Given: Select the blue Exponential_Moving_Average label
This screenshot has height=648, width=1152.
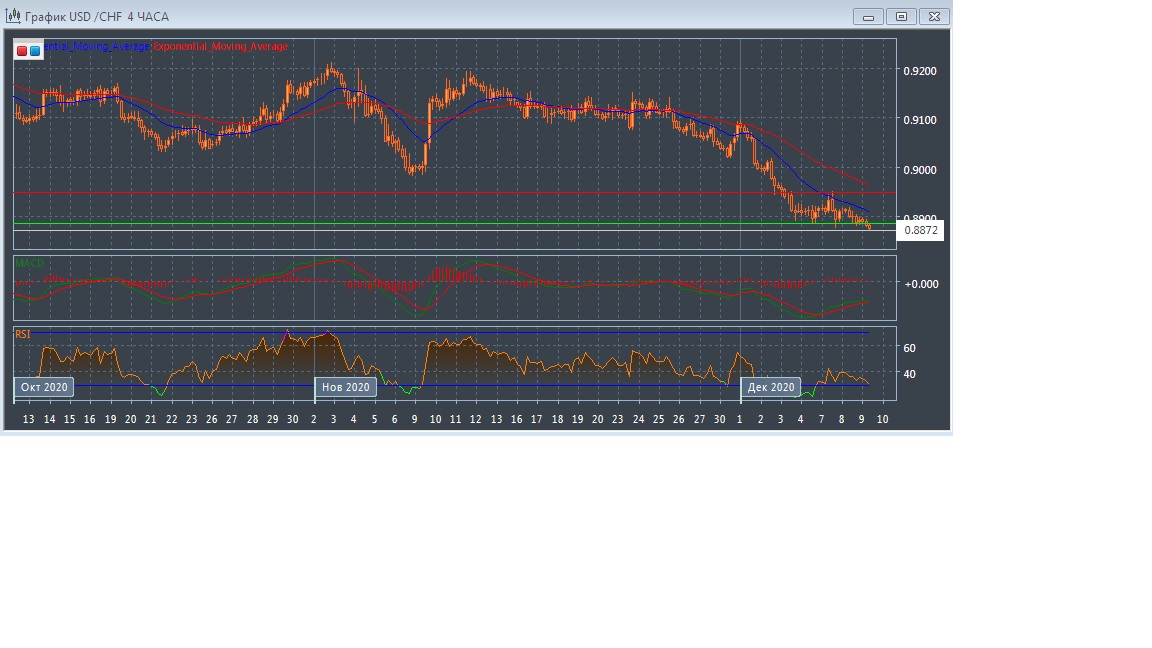Looking at the screenshot, I should [x=98, y=47].
